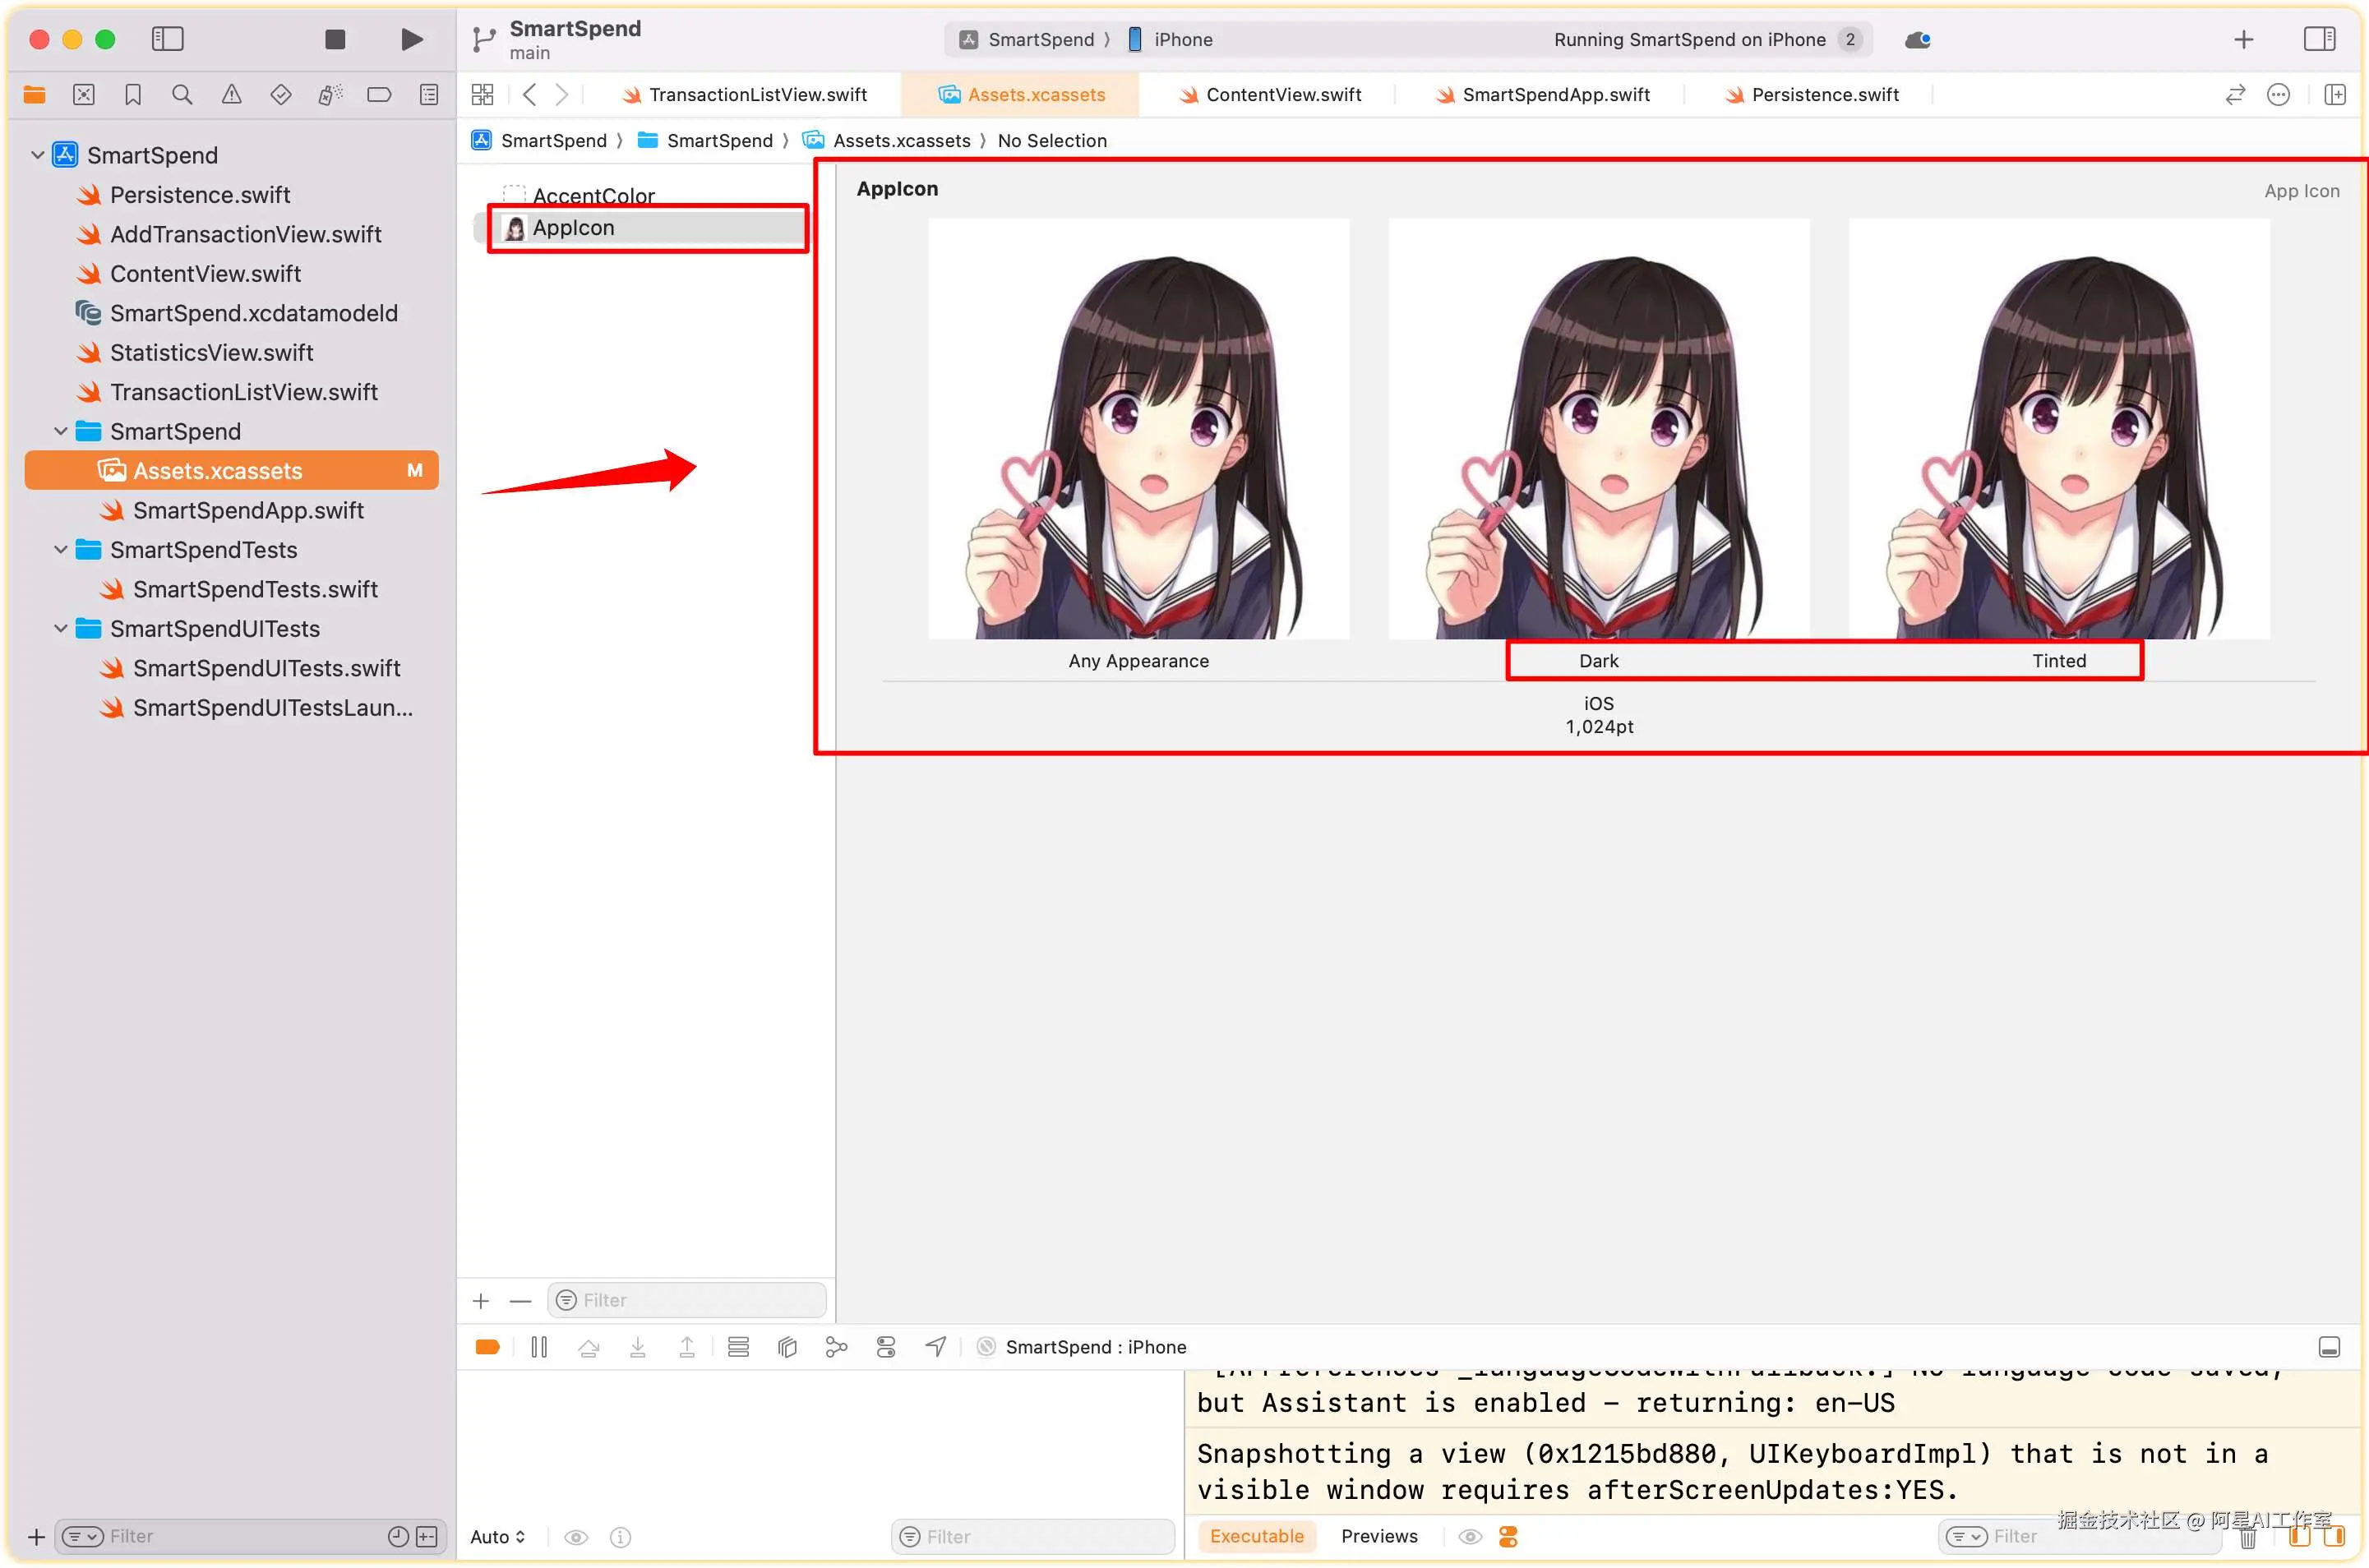This screenshot has height=1568, width=2369.
Task: Toggle the left navigator sidebar
Action: pyautogui.click(x=167, y=39)
